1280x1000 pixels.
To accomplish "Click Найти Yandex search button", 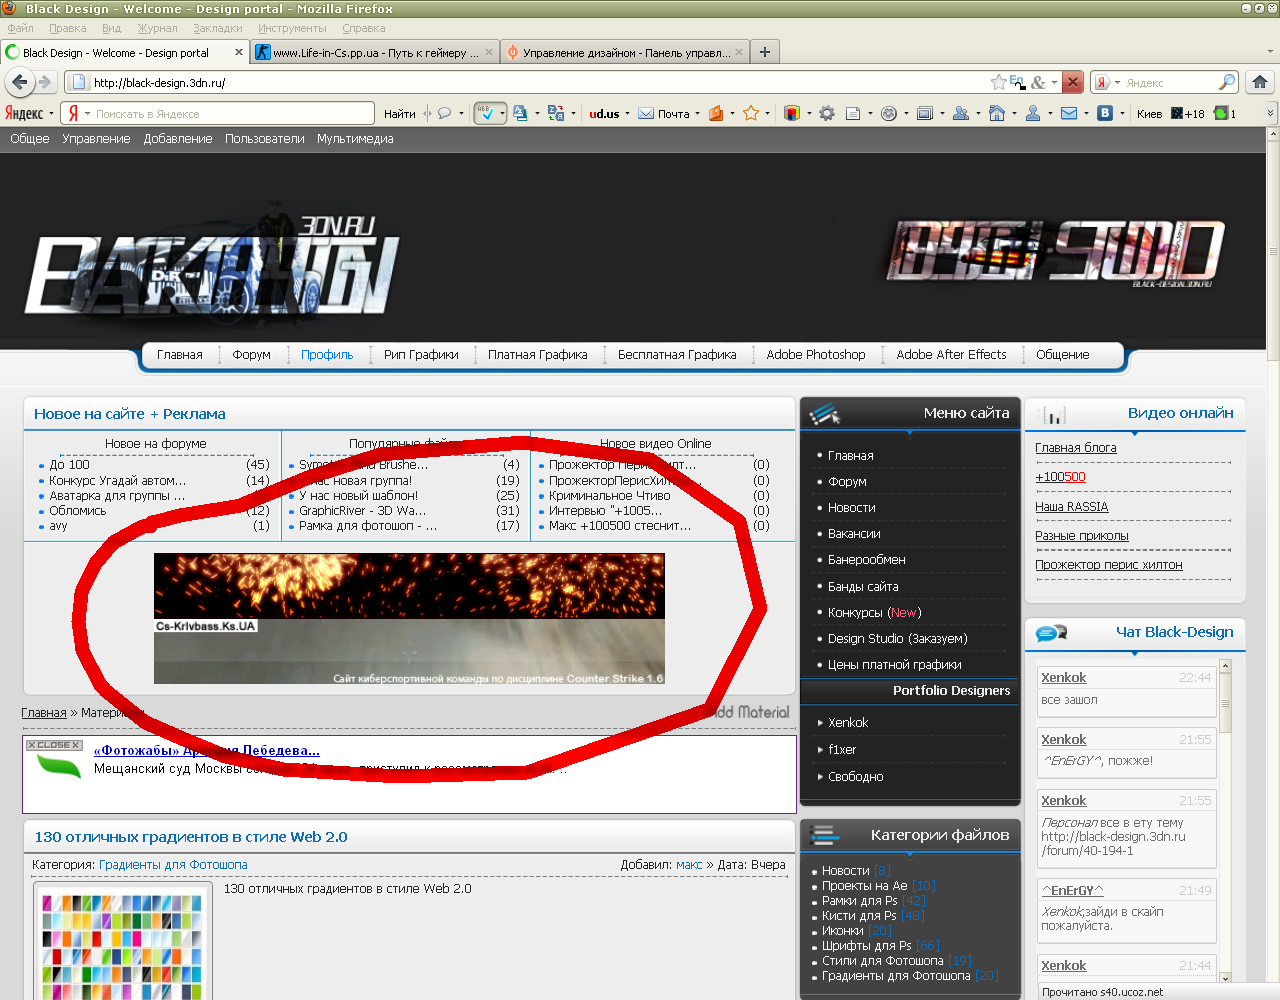I will coord(400,113).
